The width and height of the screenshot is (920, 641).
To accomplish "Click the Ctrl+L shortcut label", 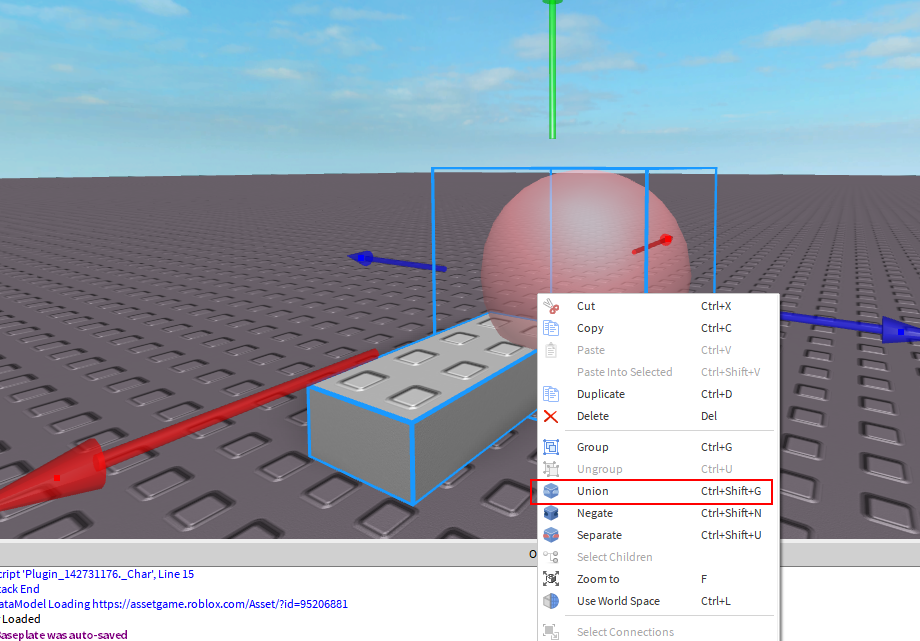I will coord(716,601).
